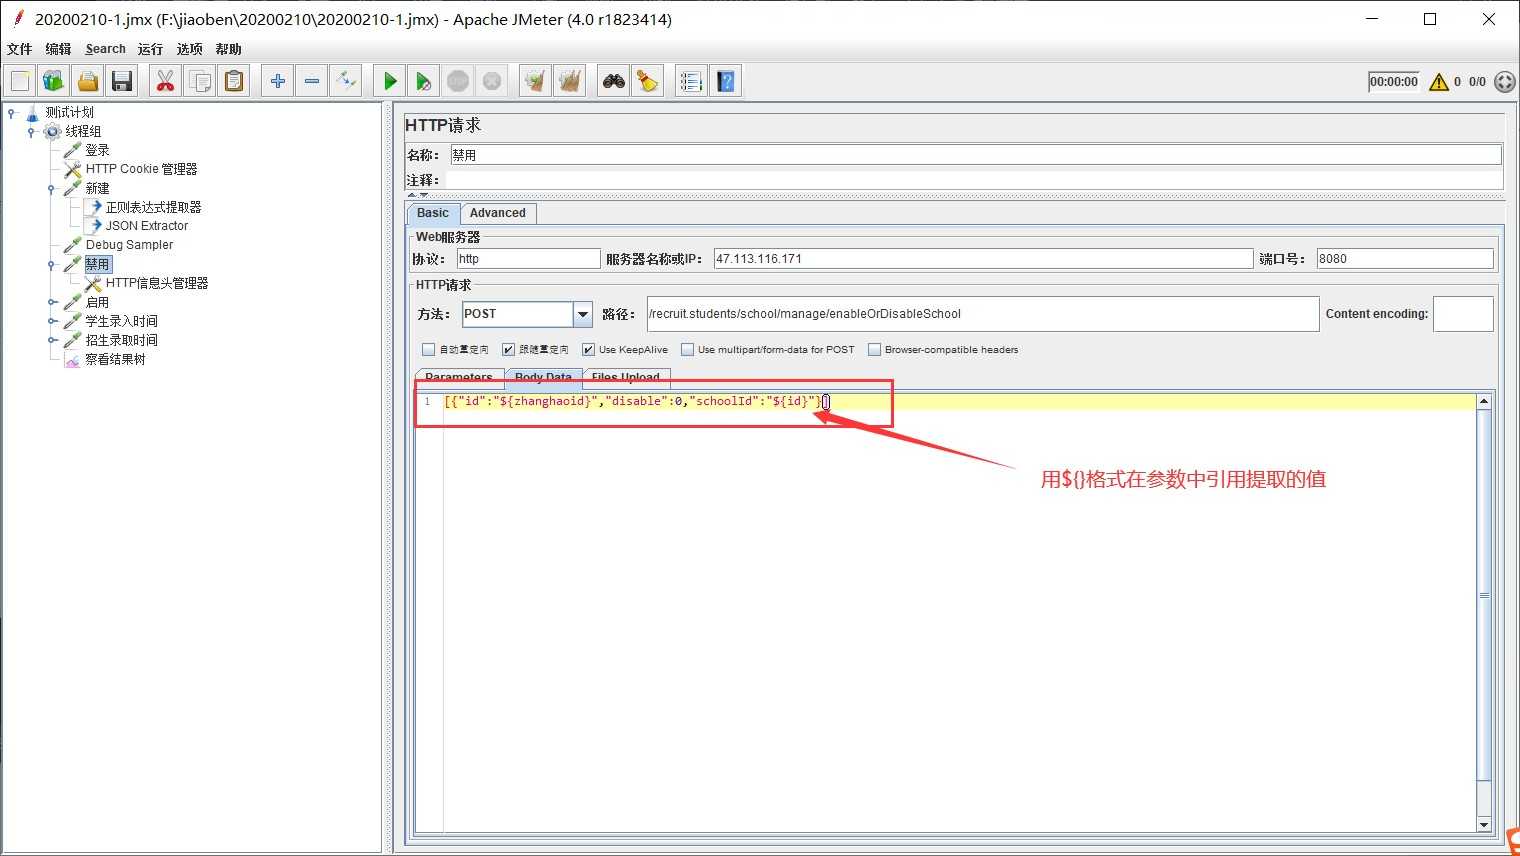Switch to the Parameters tab
The width and height of the screenshot is (1520, 856).
click(x=459, y=377)
